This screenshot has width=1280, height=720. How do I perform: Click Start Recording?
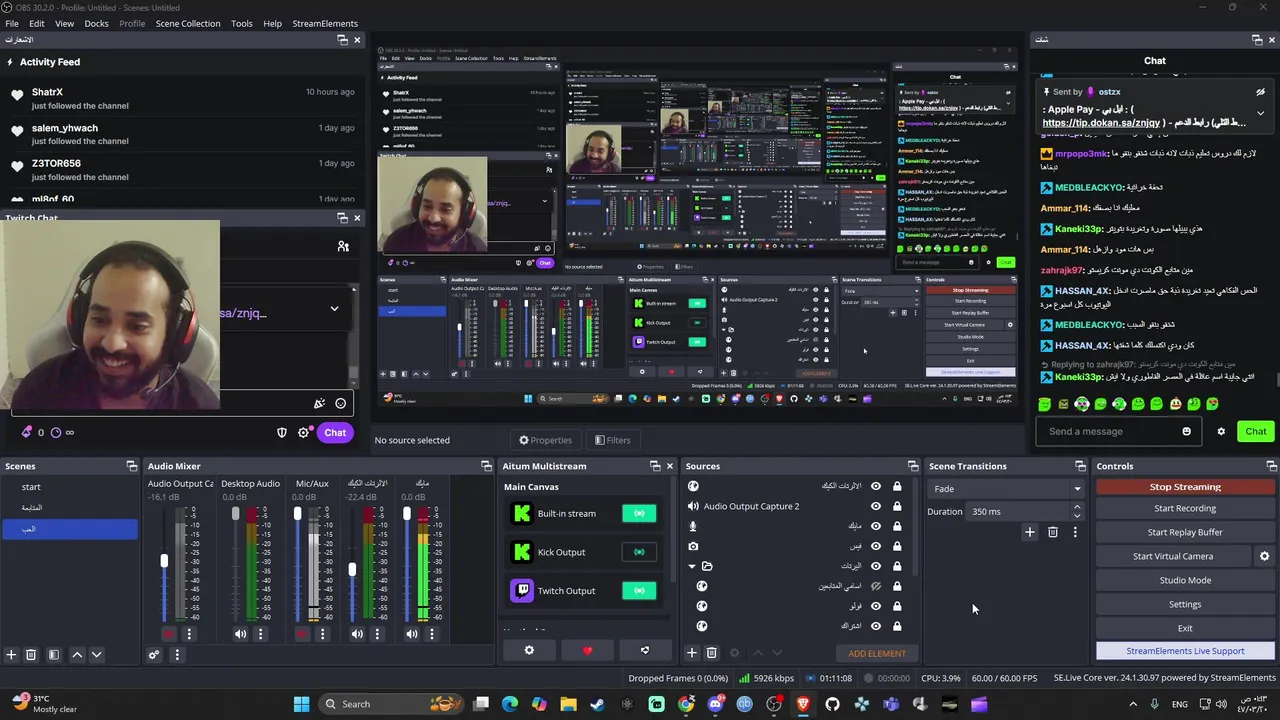click(x=1185, y=508)
